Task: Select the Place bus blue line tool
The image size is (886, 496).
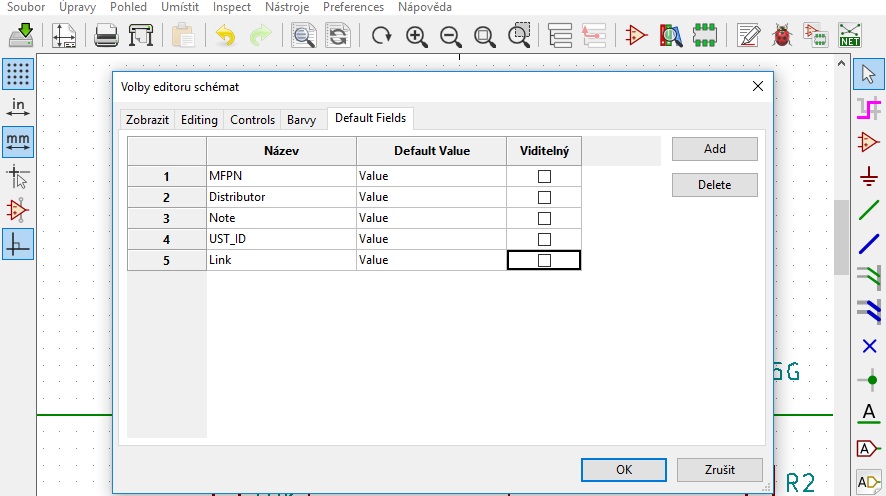Action: 868,244
